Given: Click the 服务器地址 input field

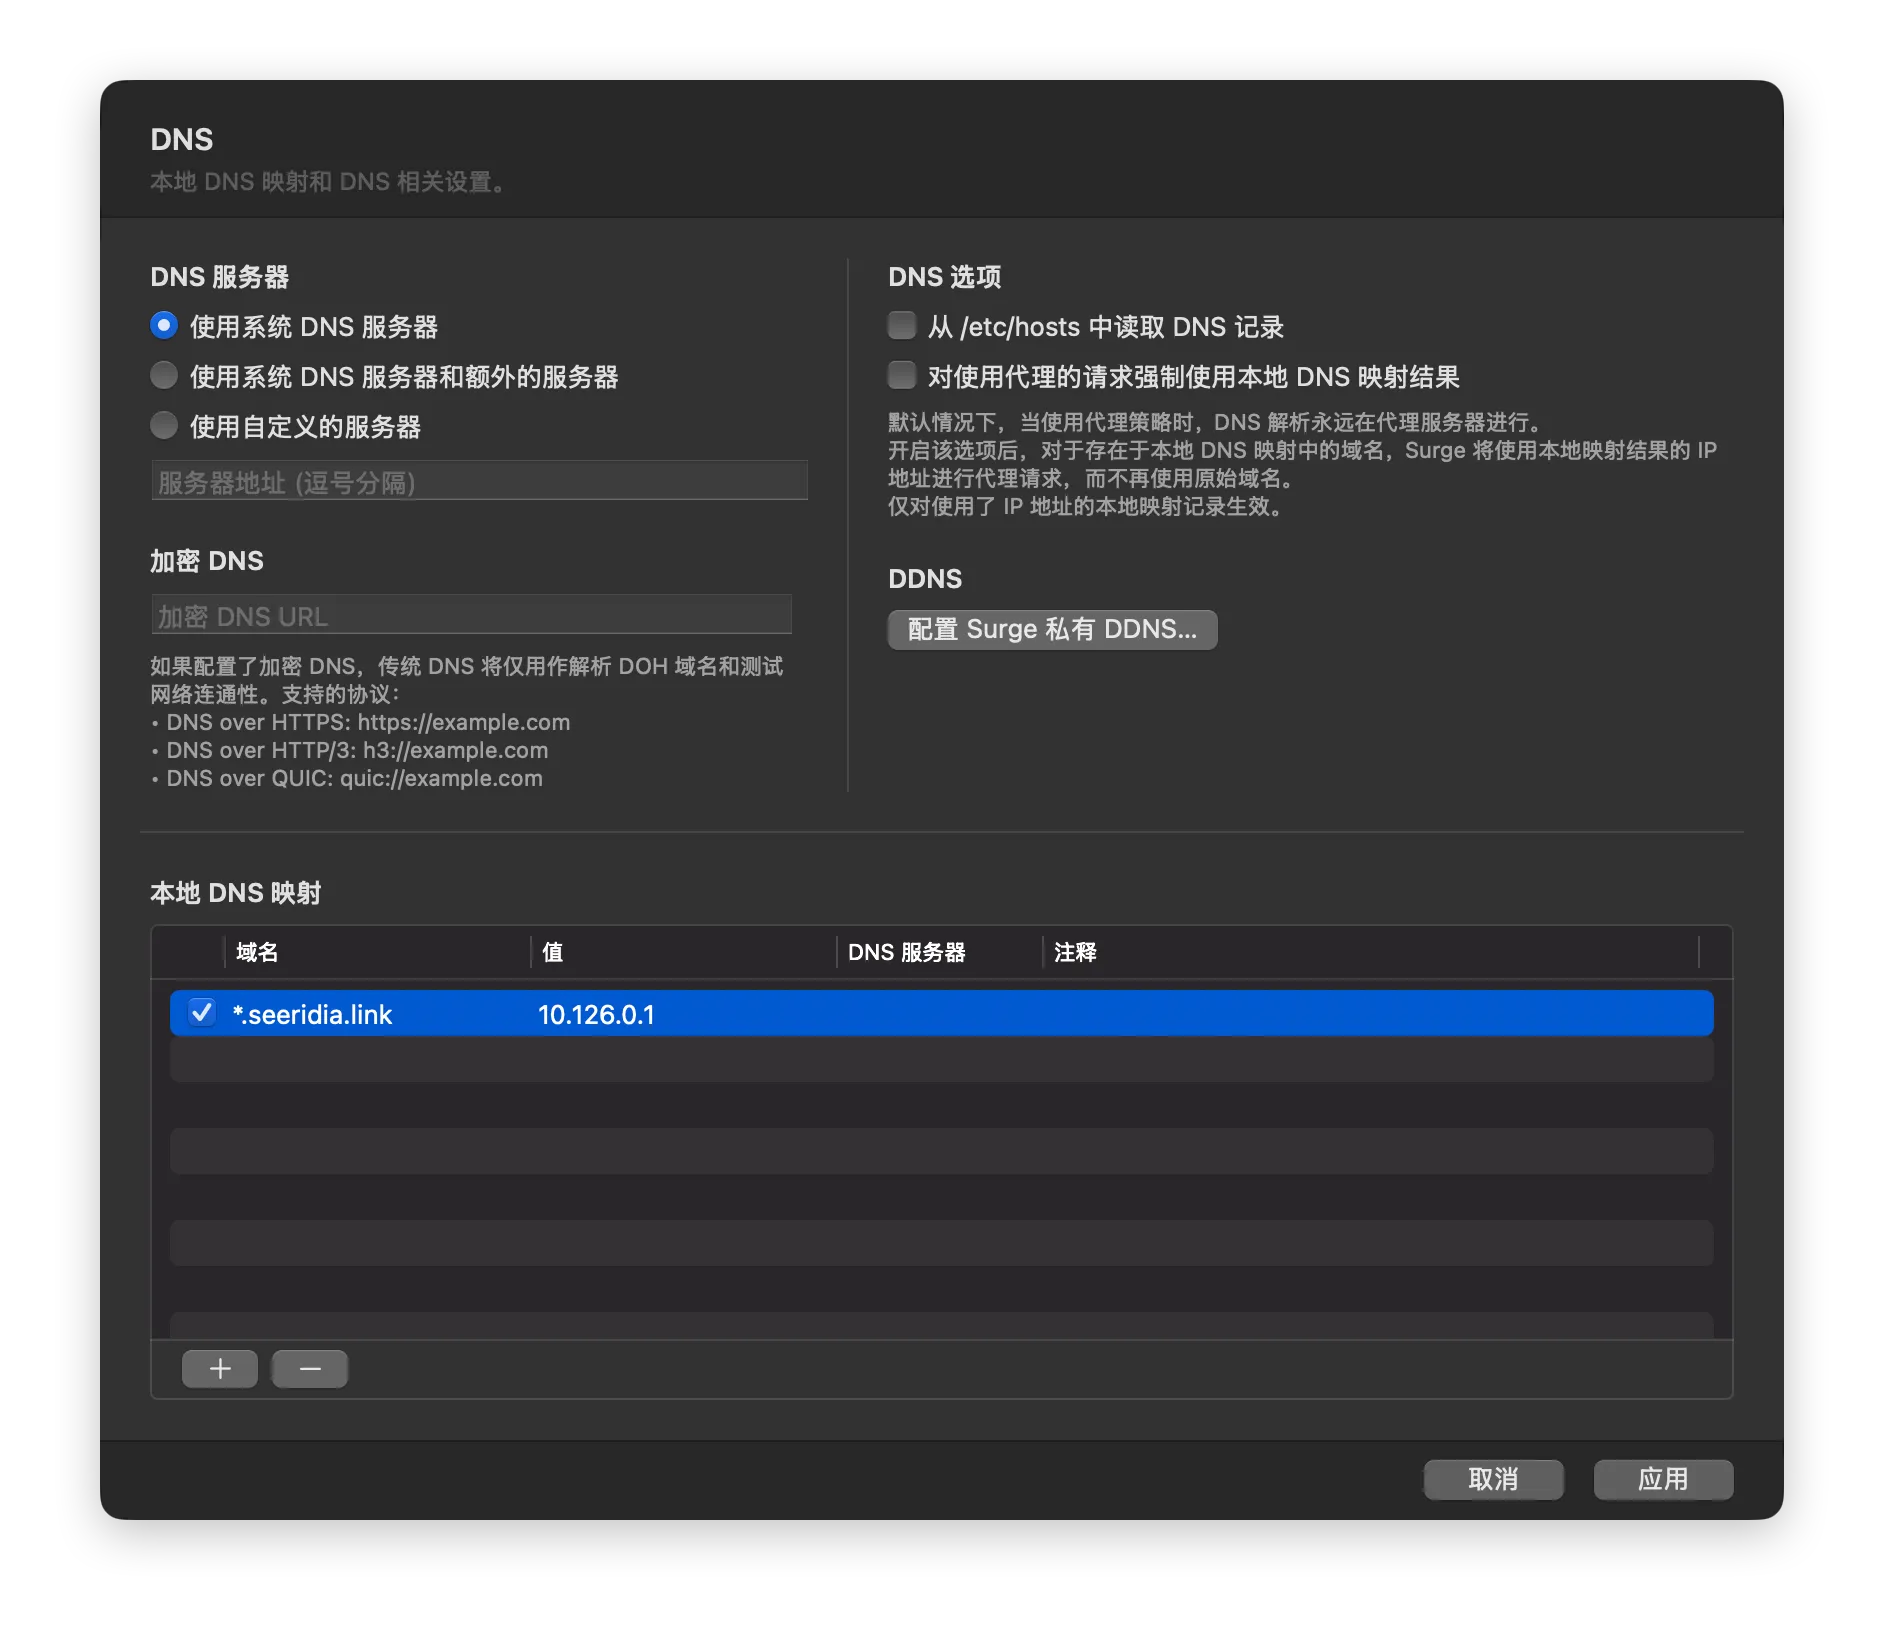Looking at the screenshot, I should [x=479, y=481].
